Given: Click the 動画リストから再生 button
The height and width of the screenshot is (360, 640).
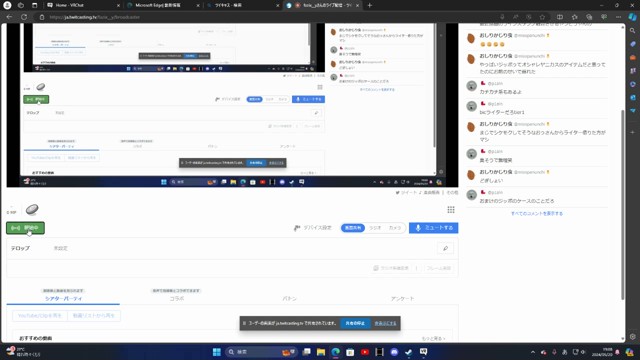Looking at the screenshot, I should (93, 316).
